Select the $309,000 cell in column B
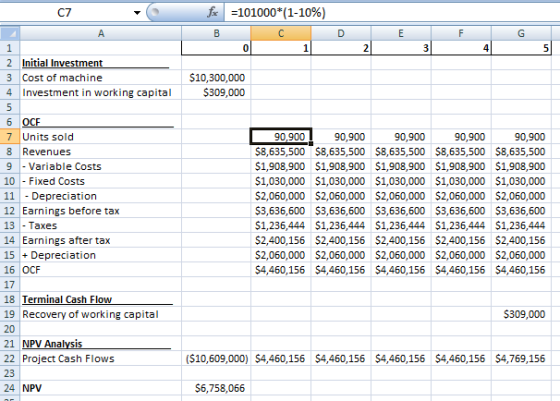 pos(216,92)
